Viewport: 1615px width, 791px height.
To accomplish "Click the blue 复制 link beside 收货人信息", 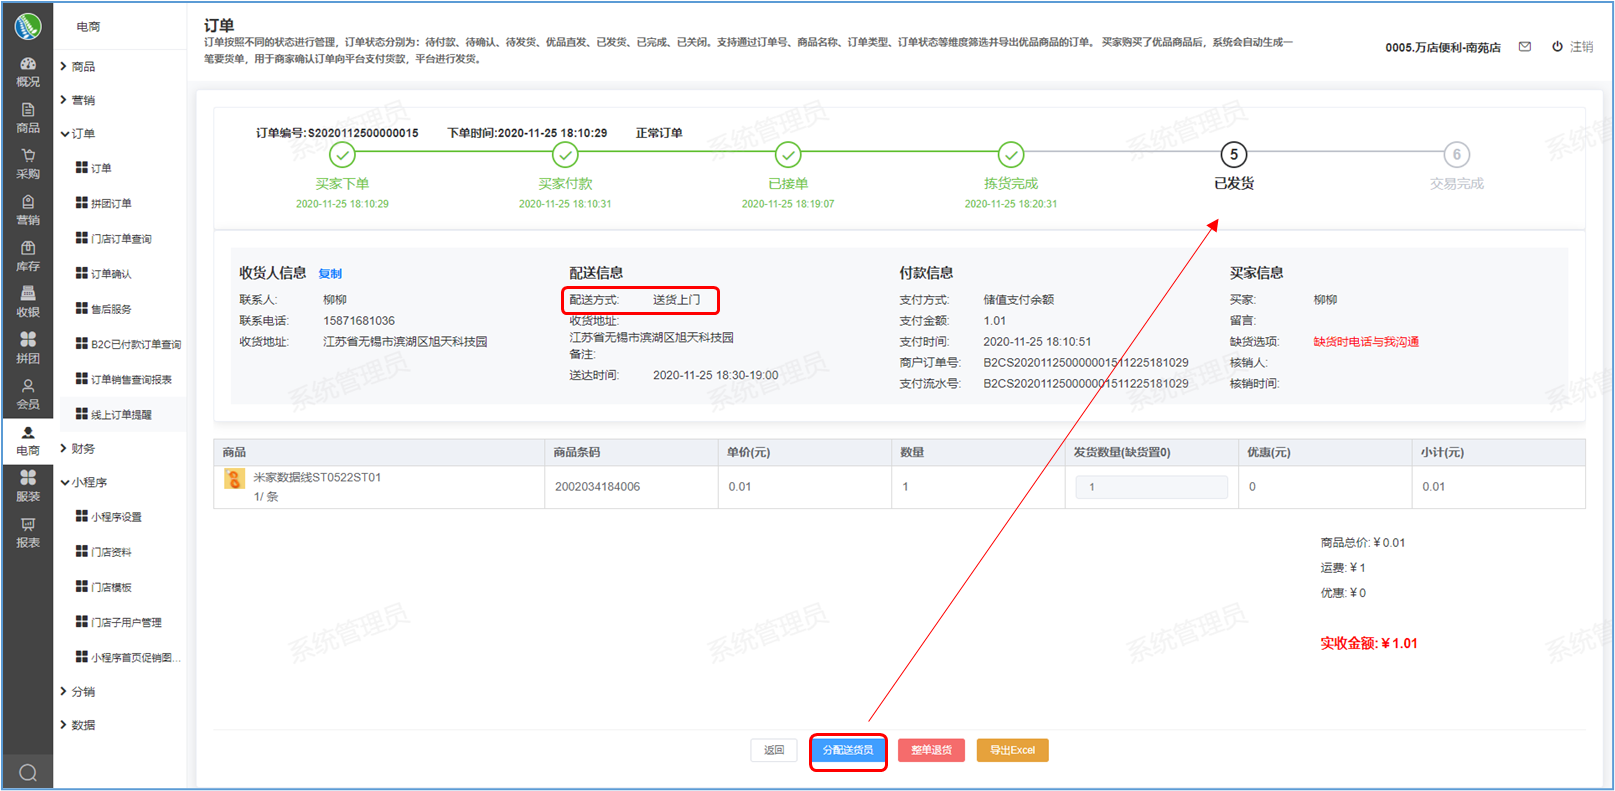I will [x=330, y=274].
